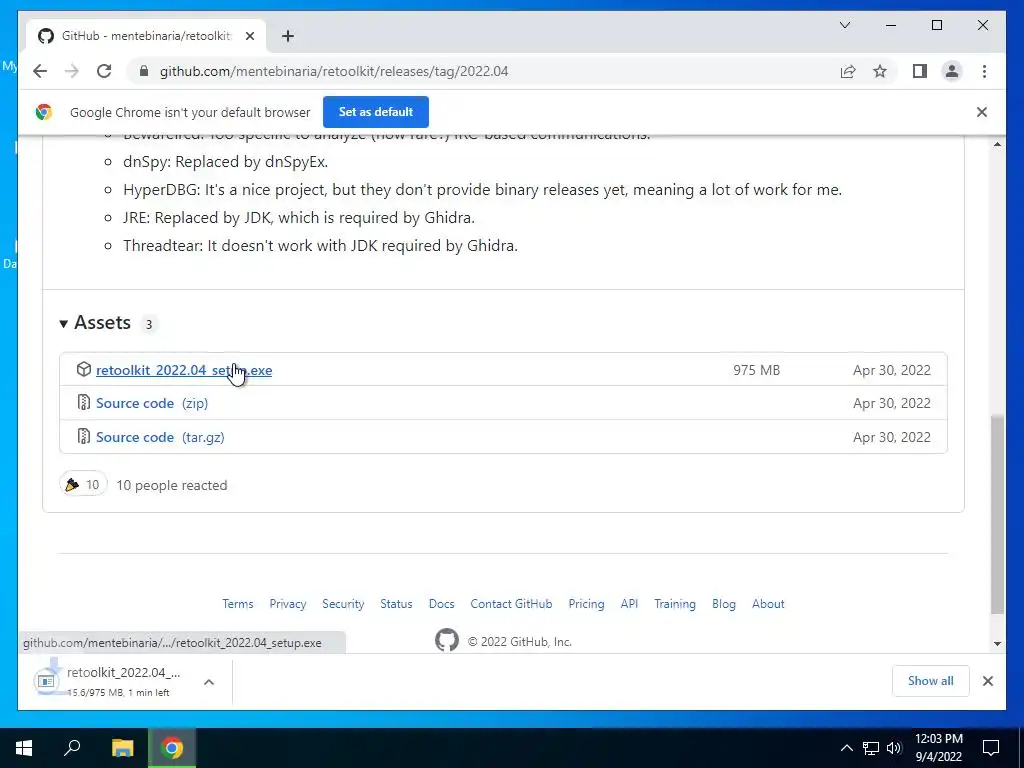Viewport: 1024px width, 768px height.
Task: Open the Chrome three-dot menu
Action: (984, 71)
